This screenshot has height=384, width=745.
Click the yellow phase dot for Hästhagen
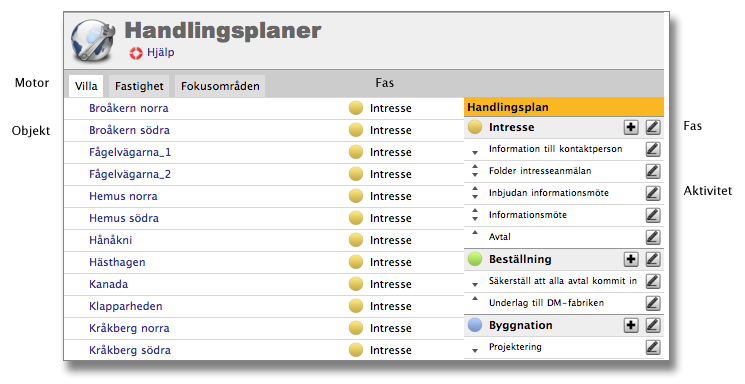coord(356,262)
